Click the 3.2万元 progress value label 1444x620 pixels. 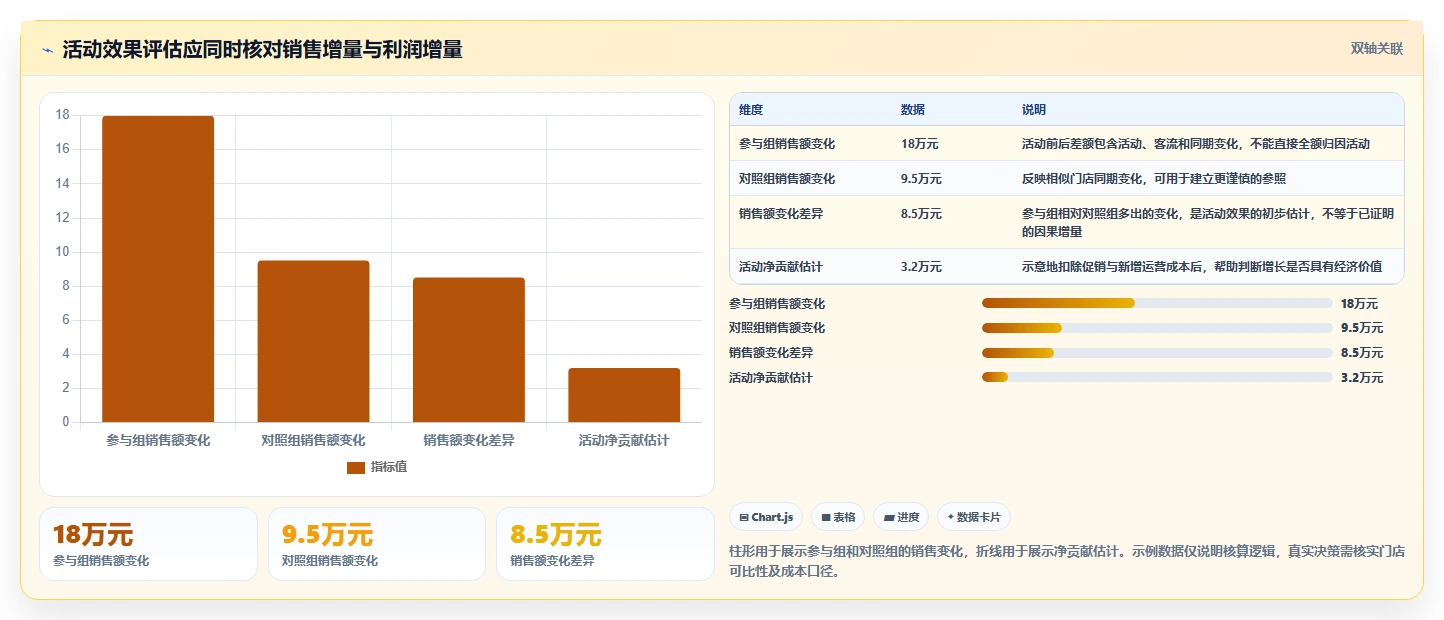pyautogui.click(x=1362, y=378)
